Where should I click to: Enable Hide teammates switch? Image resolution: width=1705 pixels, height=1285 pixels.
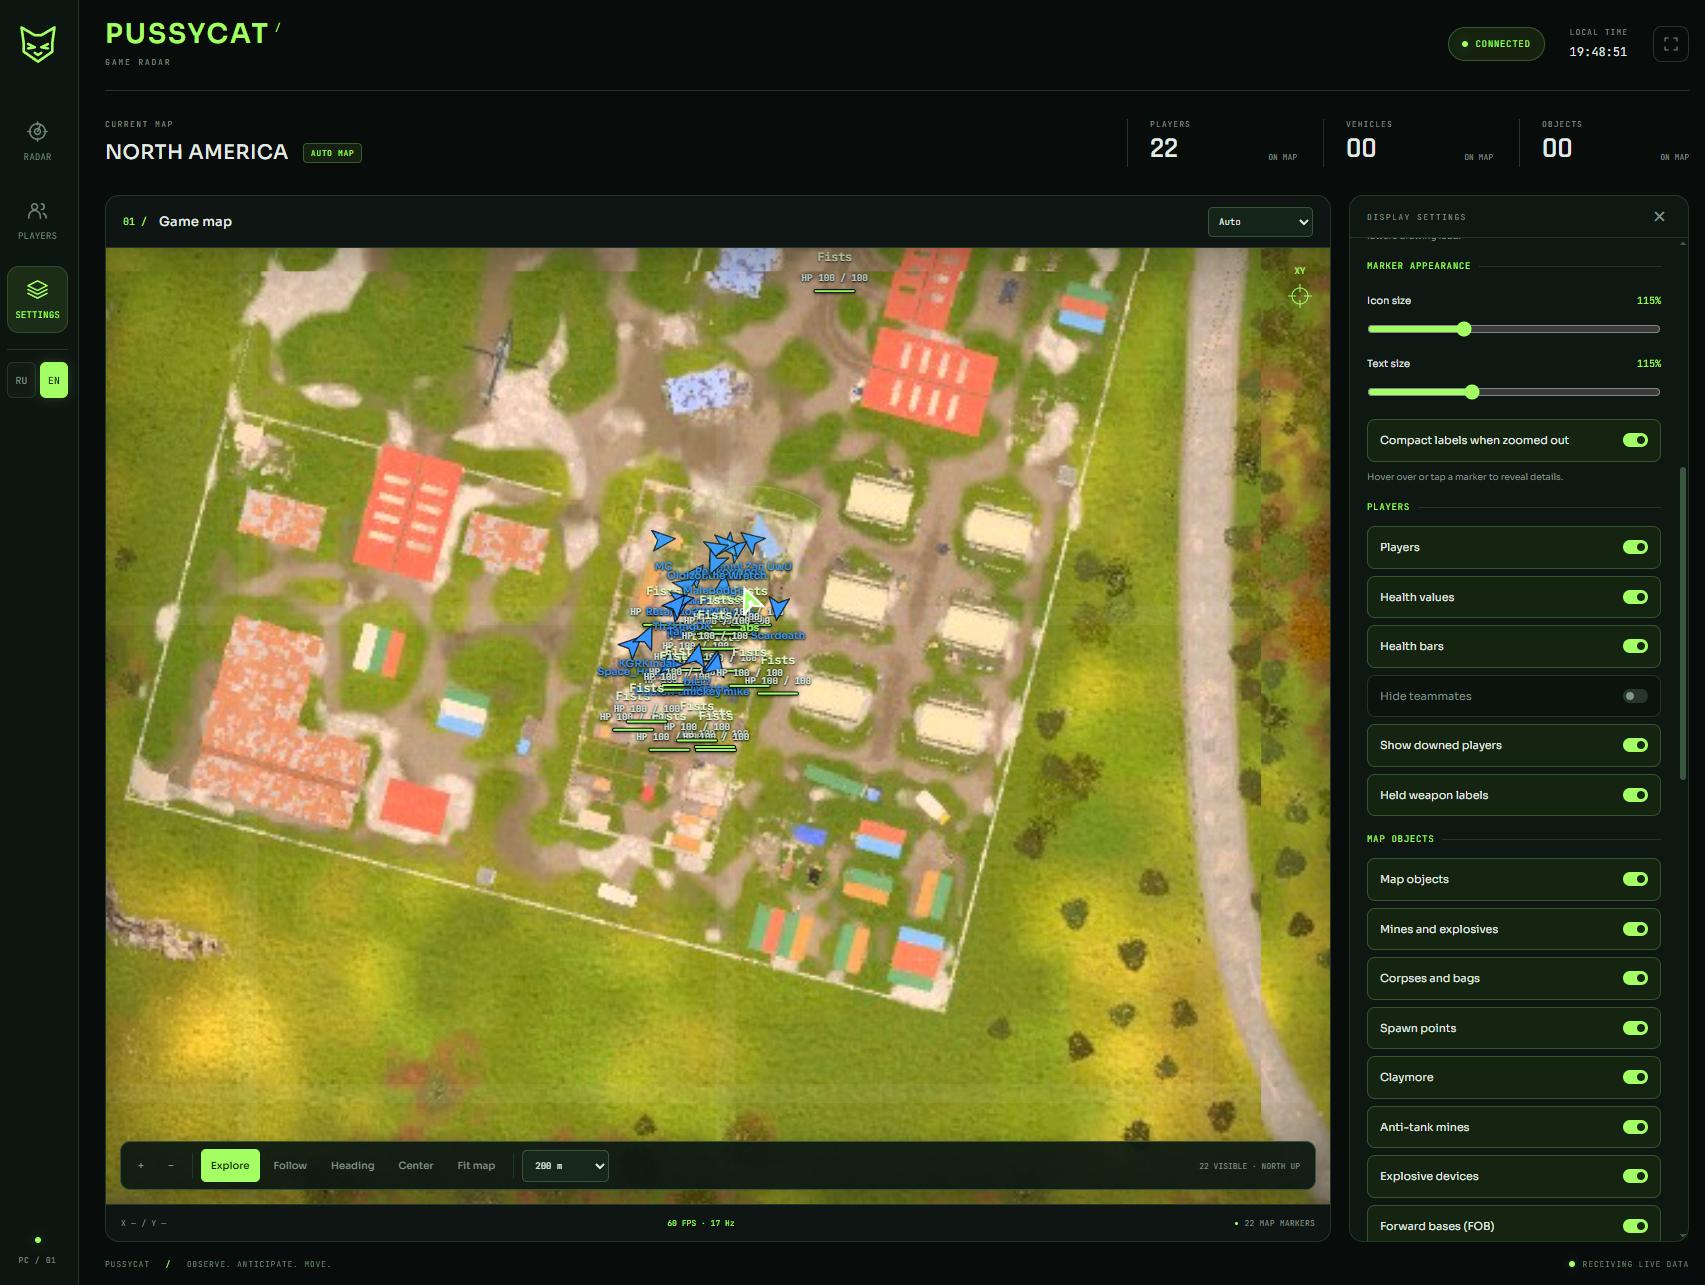pos(1635,696)
